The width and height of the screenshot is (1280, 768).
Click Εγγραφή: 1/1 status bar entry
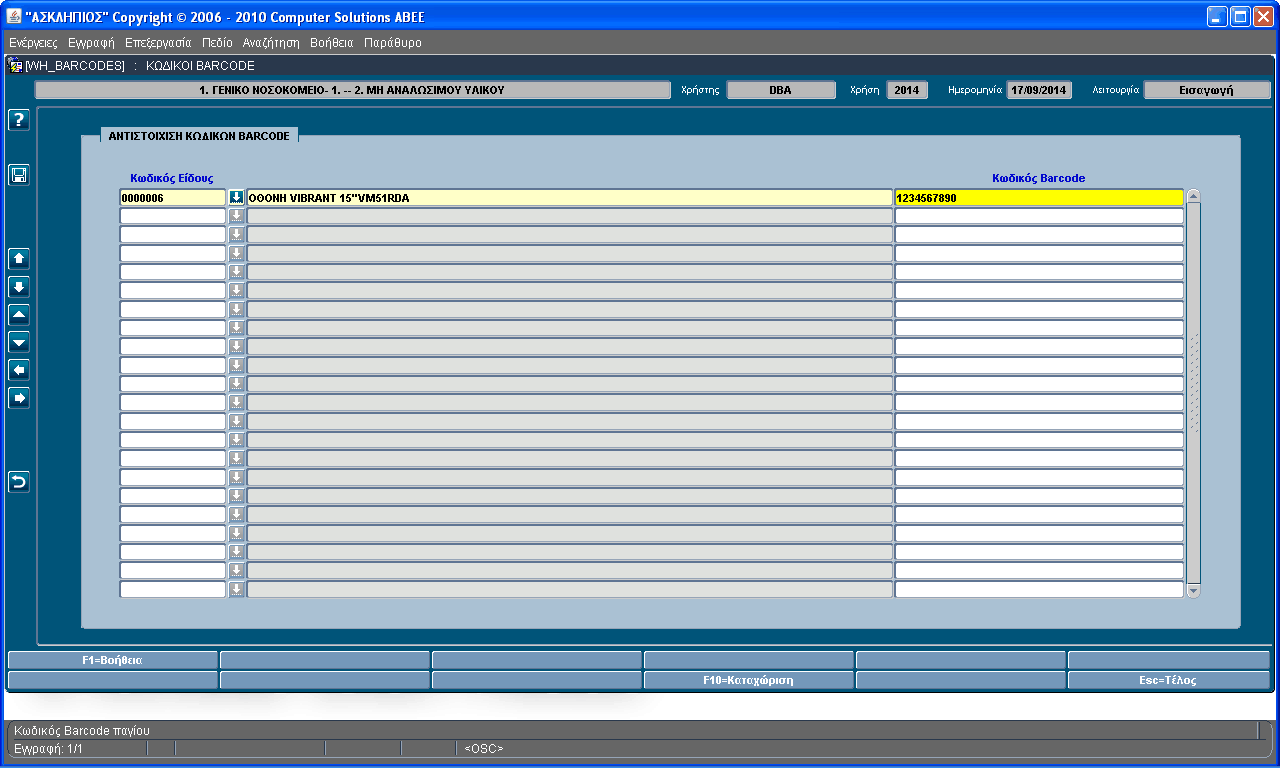pos(47,748)
